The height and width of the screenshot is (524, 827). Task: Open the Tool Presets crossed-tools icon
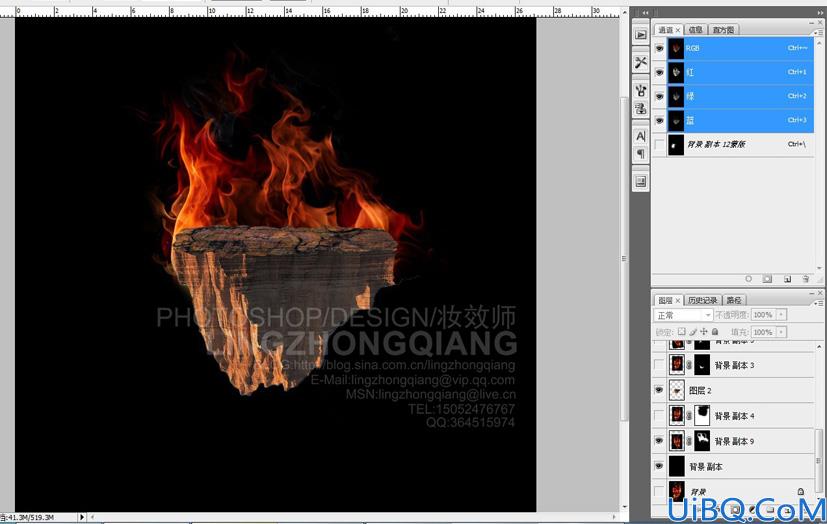641,63
